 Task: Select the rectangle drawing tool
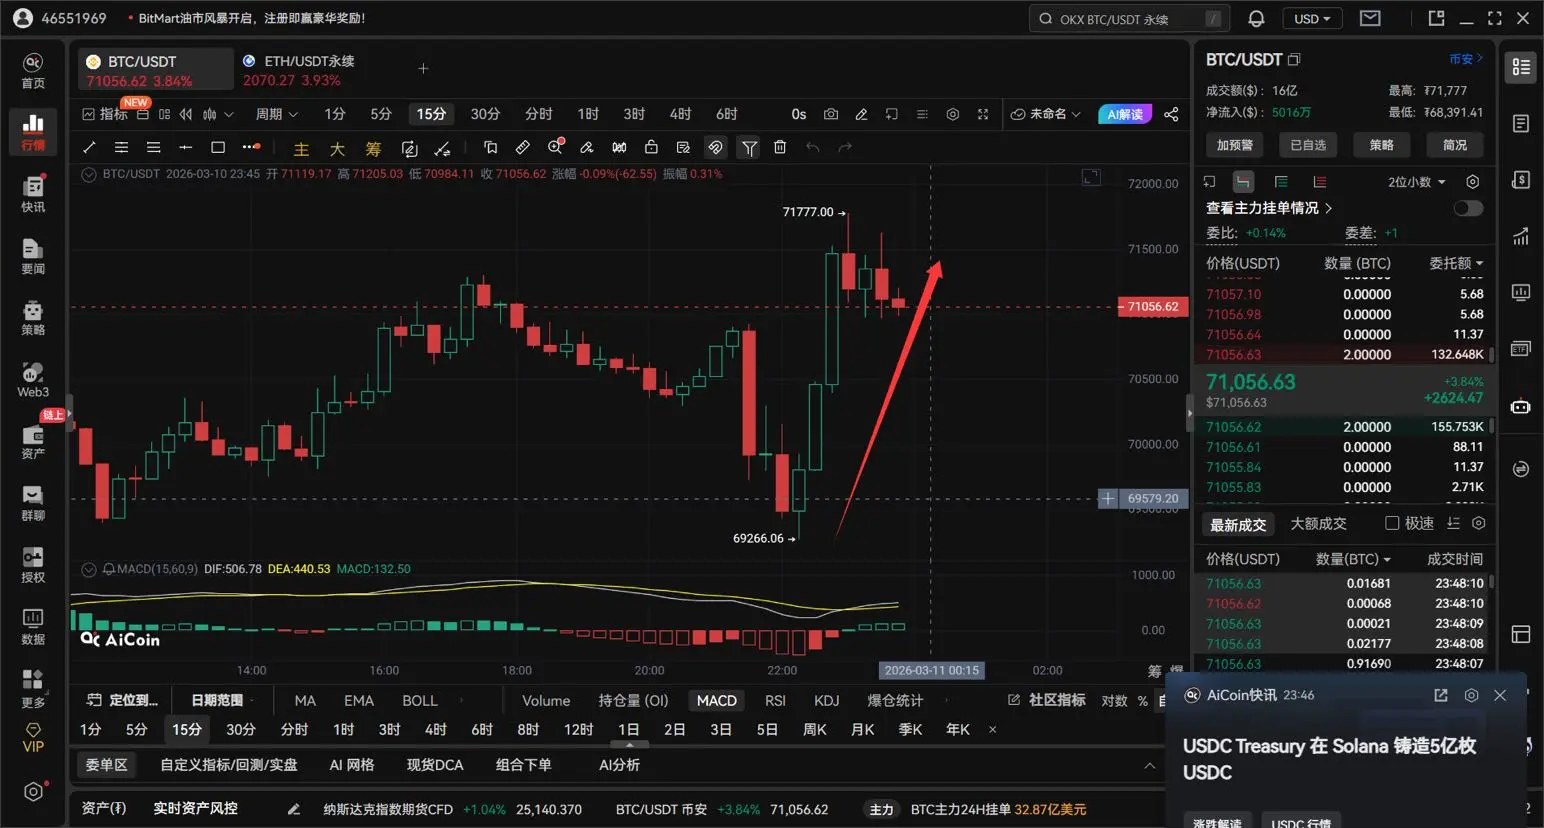[218, 147]
